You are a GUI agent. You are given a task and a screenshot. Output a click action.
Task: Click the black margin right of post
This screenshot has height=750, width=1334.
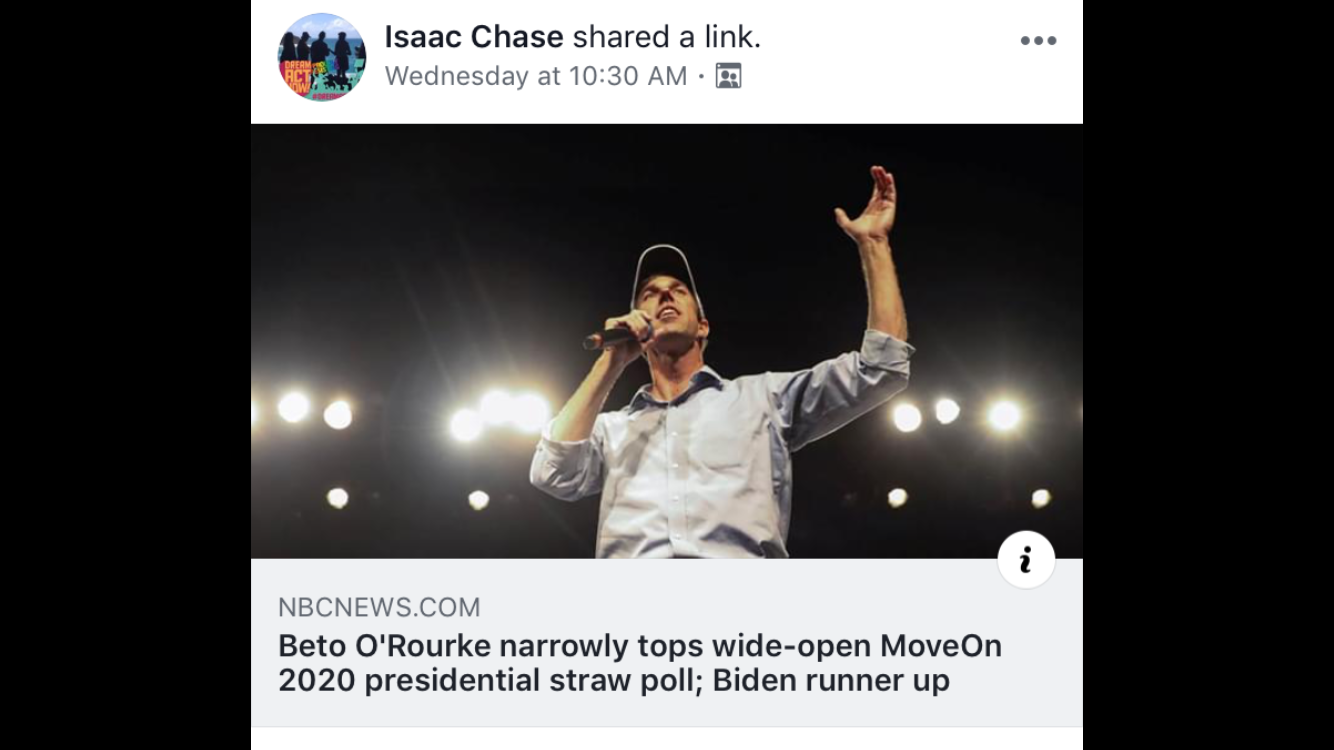1208,375
